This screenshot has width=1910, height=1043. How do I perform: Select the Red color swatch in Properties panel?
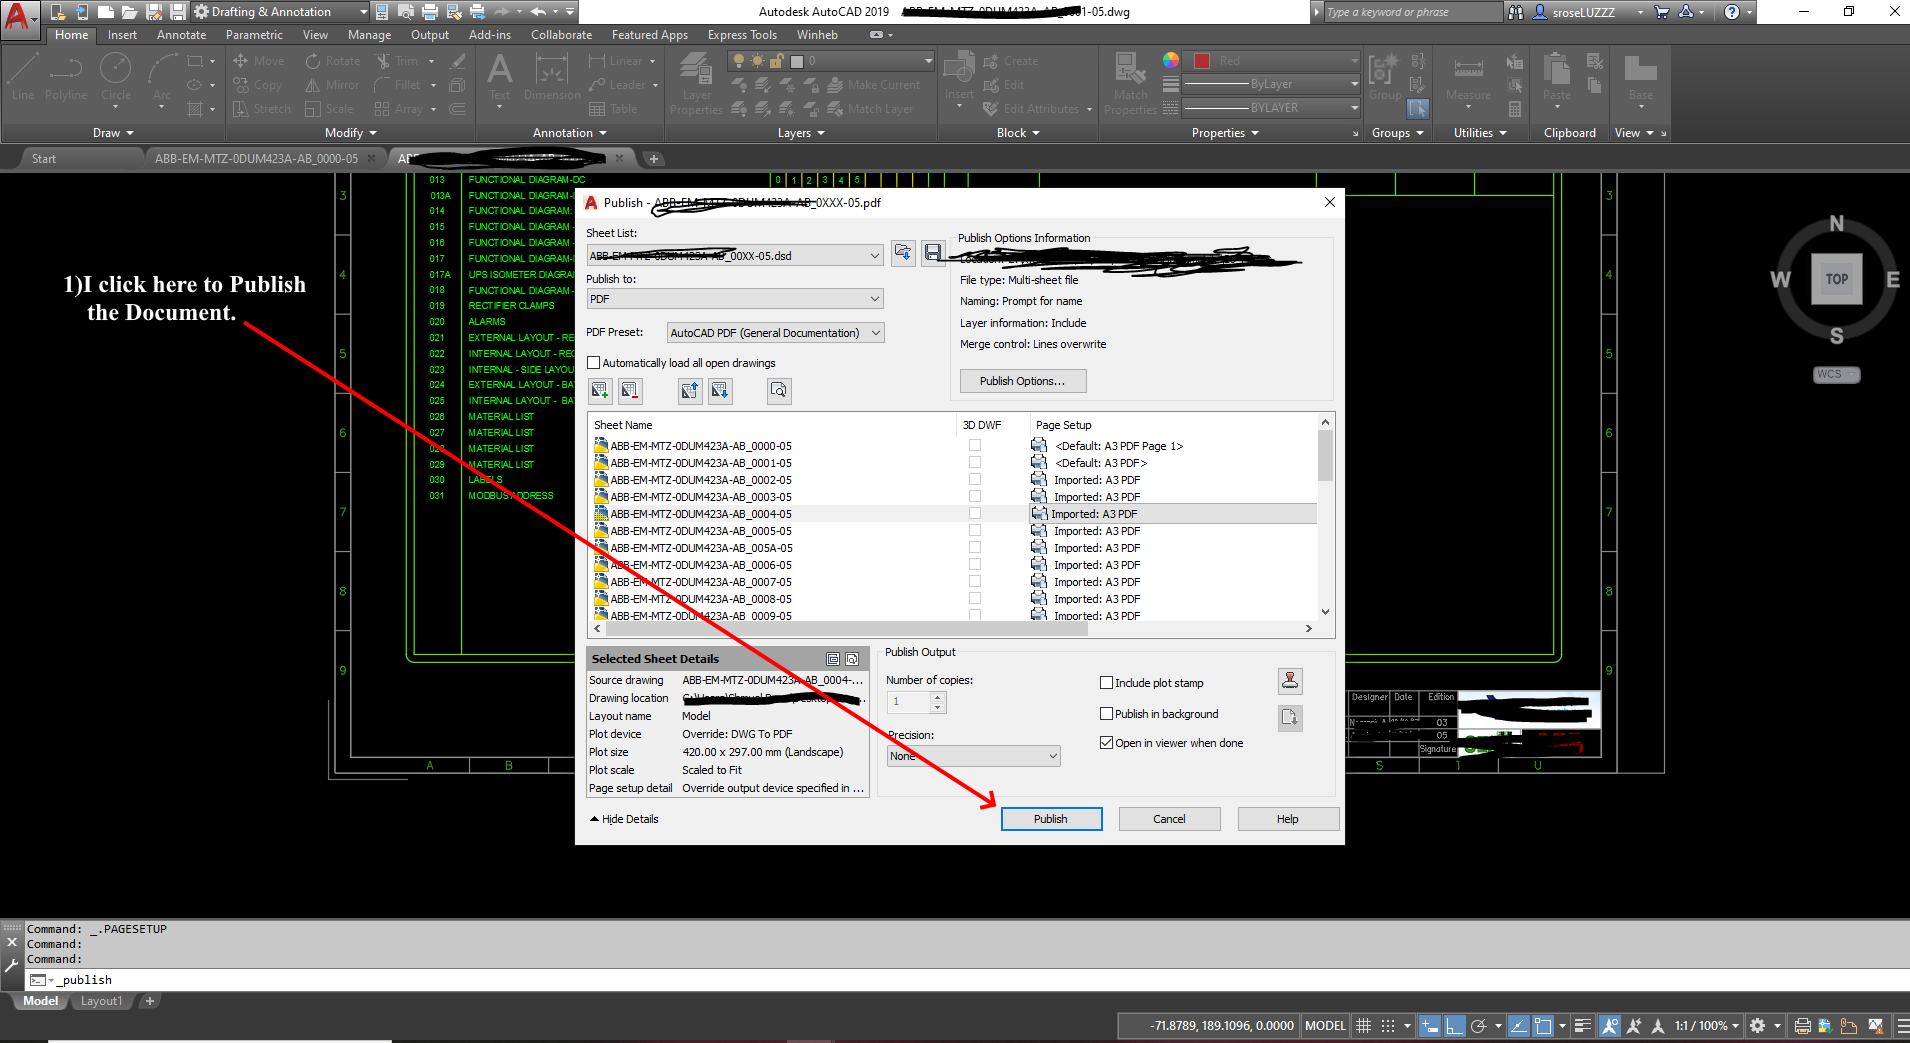(x=1202, y=60)
